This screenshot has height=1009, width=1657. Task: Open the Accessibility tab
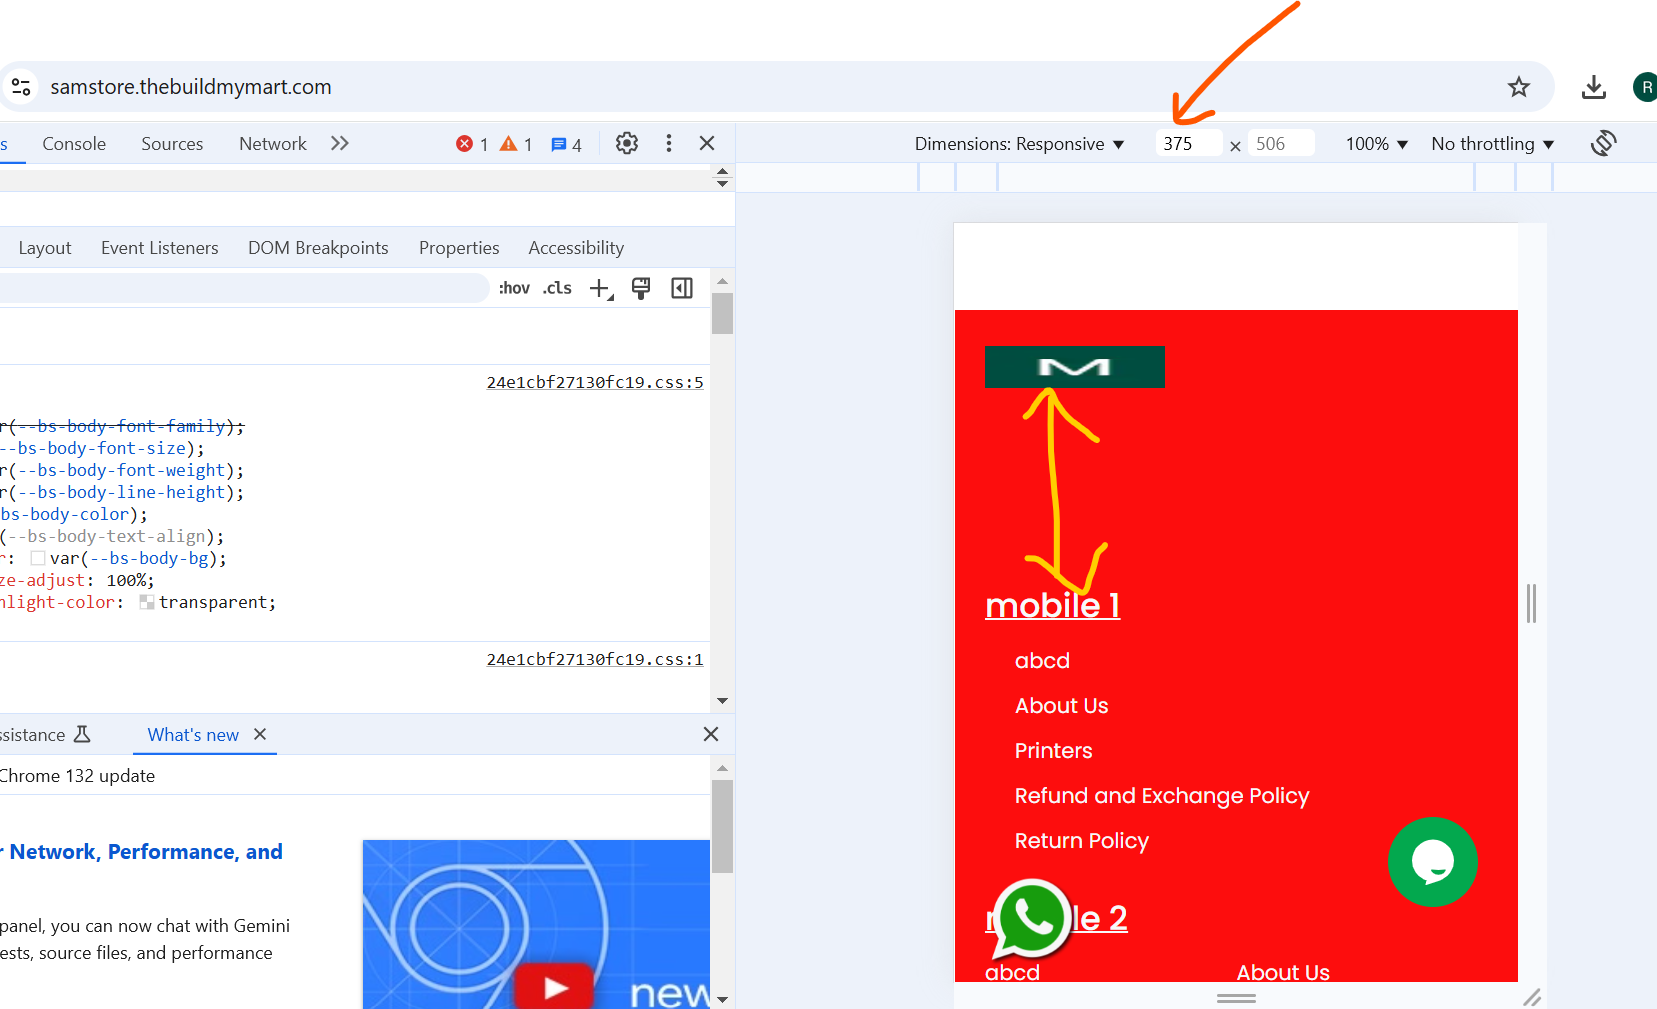[576, 248]
